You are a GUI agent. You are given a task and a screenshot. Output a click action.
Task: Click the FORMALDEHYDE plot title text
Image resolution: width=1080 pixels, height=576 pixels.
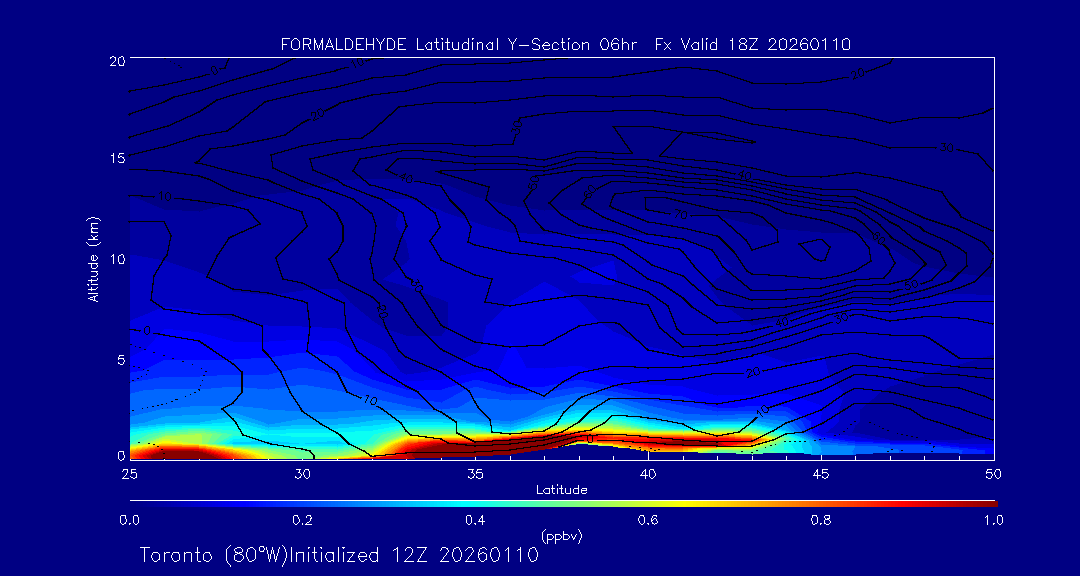click(x=565, y=44)
